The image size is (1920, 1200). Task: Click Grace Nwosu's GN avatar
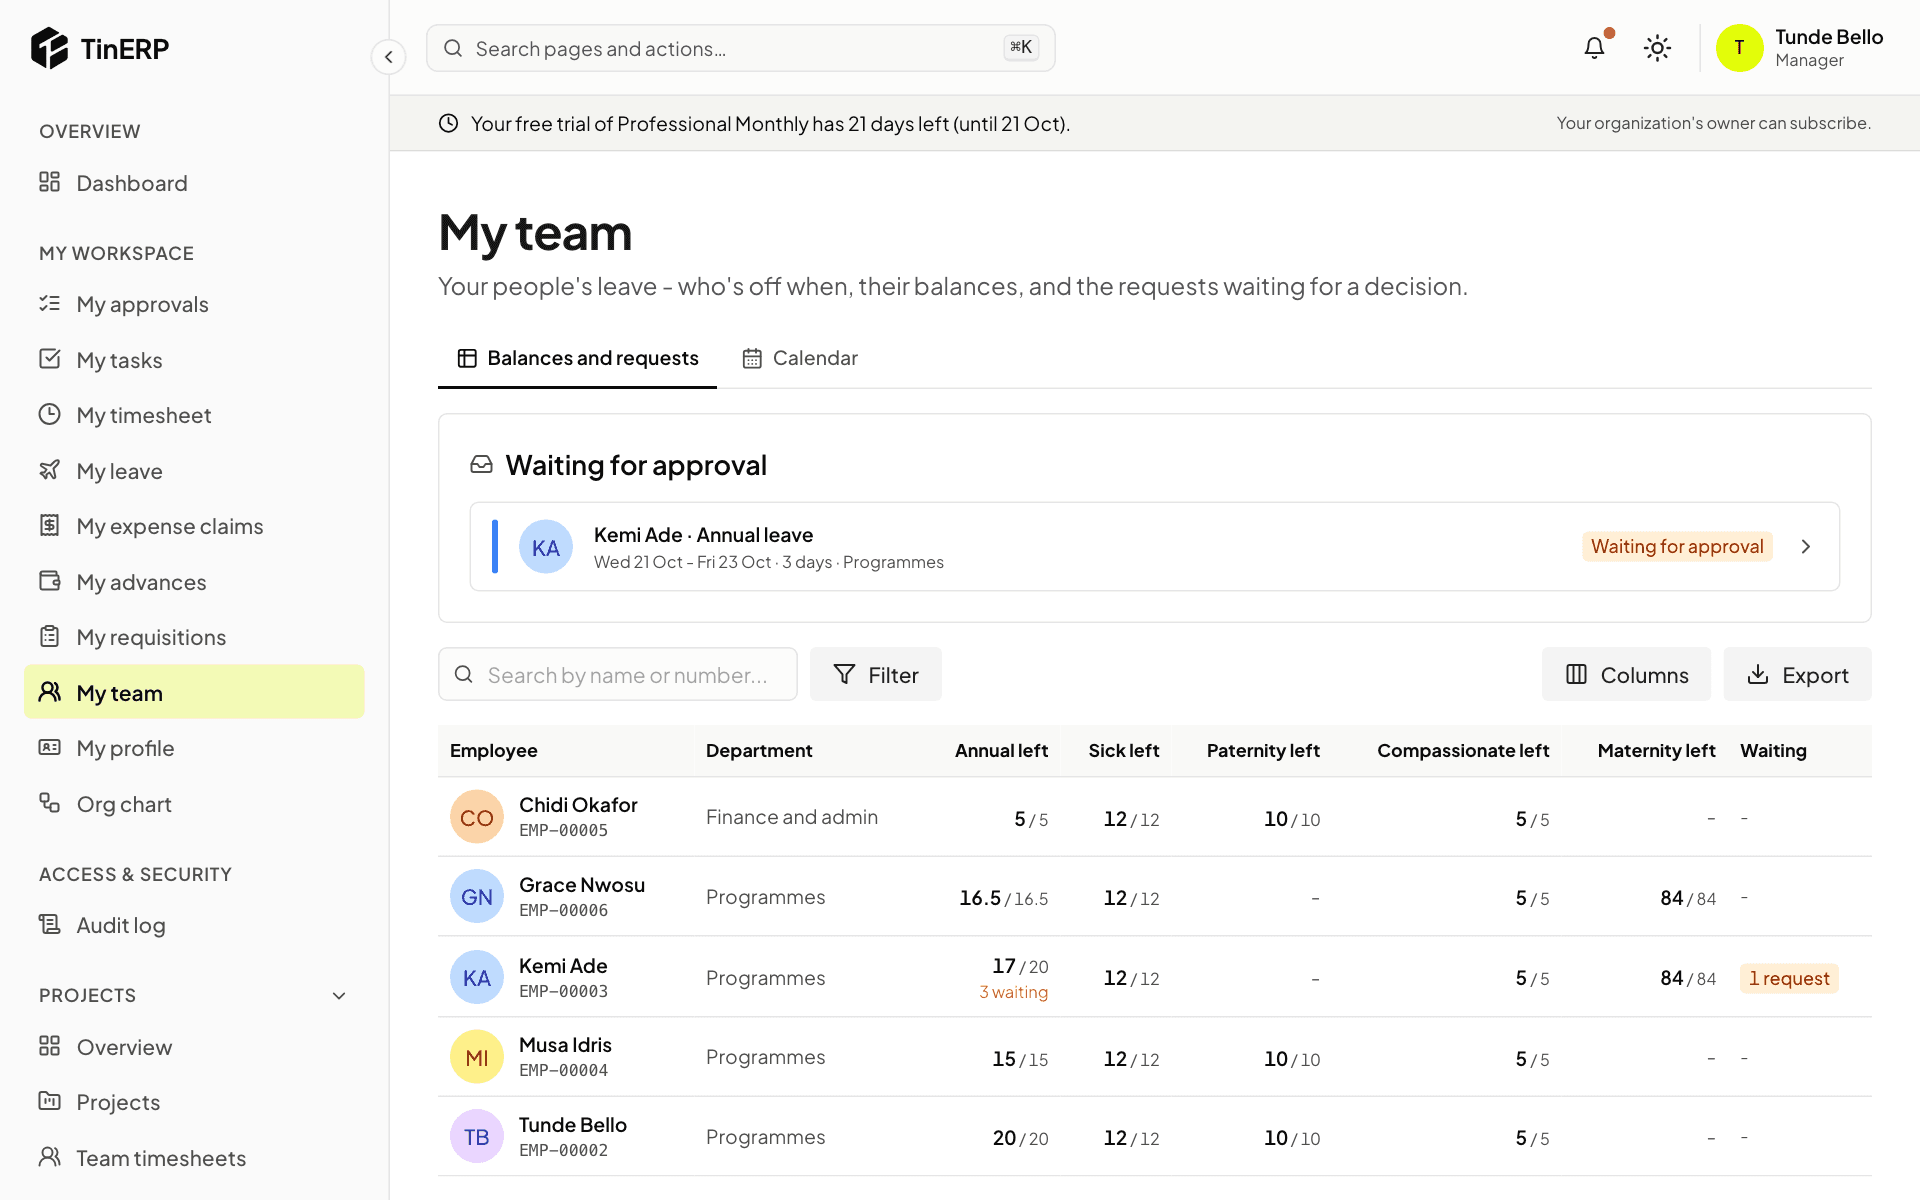(x=476, y=897)
